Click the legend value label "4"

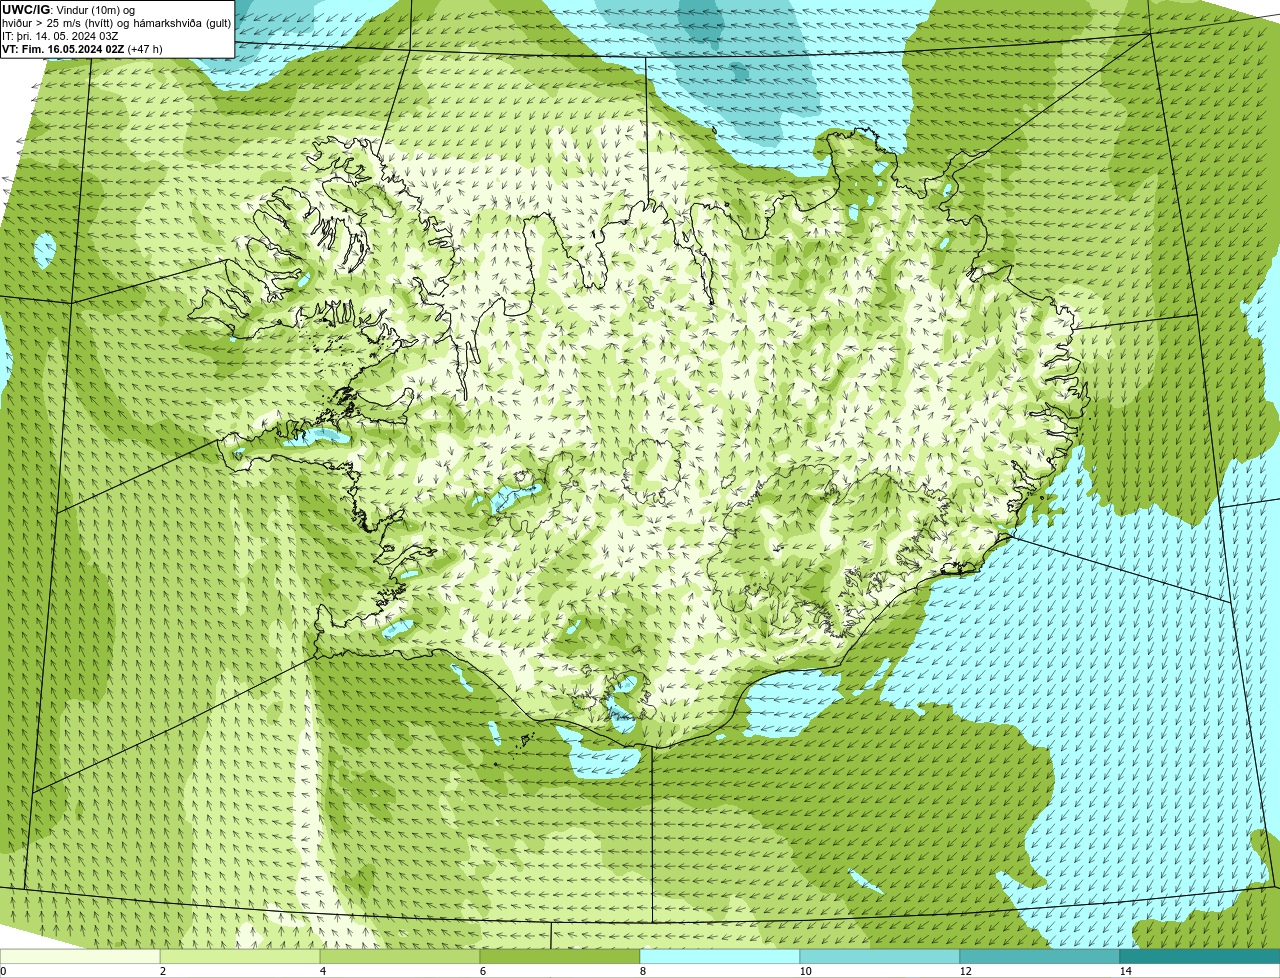pyautogui.click(x=322, y=971)
